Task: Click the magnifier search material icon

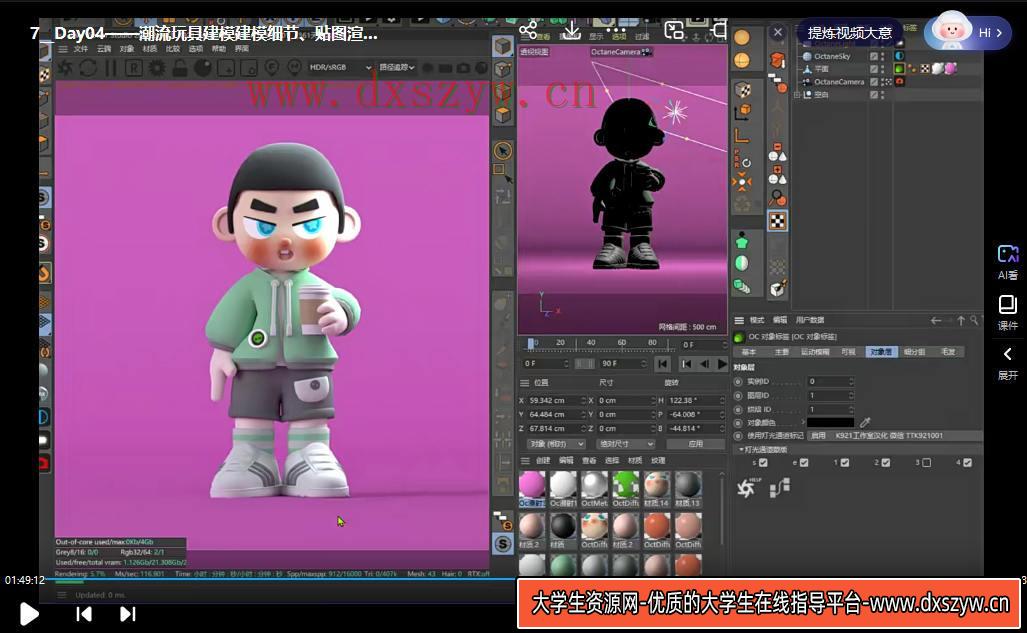Action: pos(777,197)
